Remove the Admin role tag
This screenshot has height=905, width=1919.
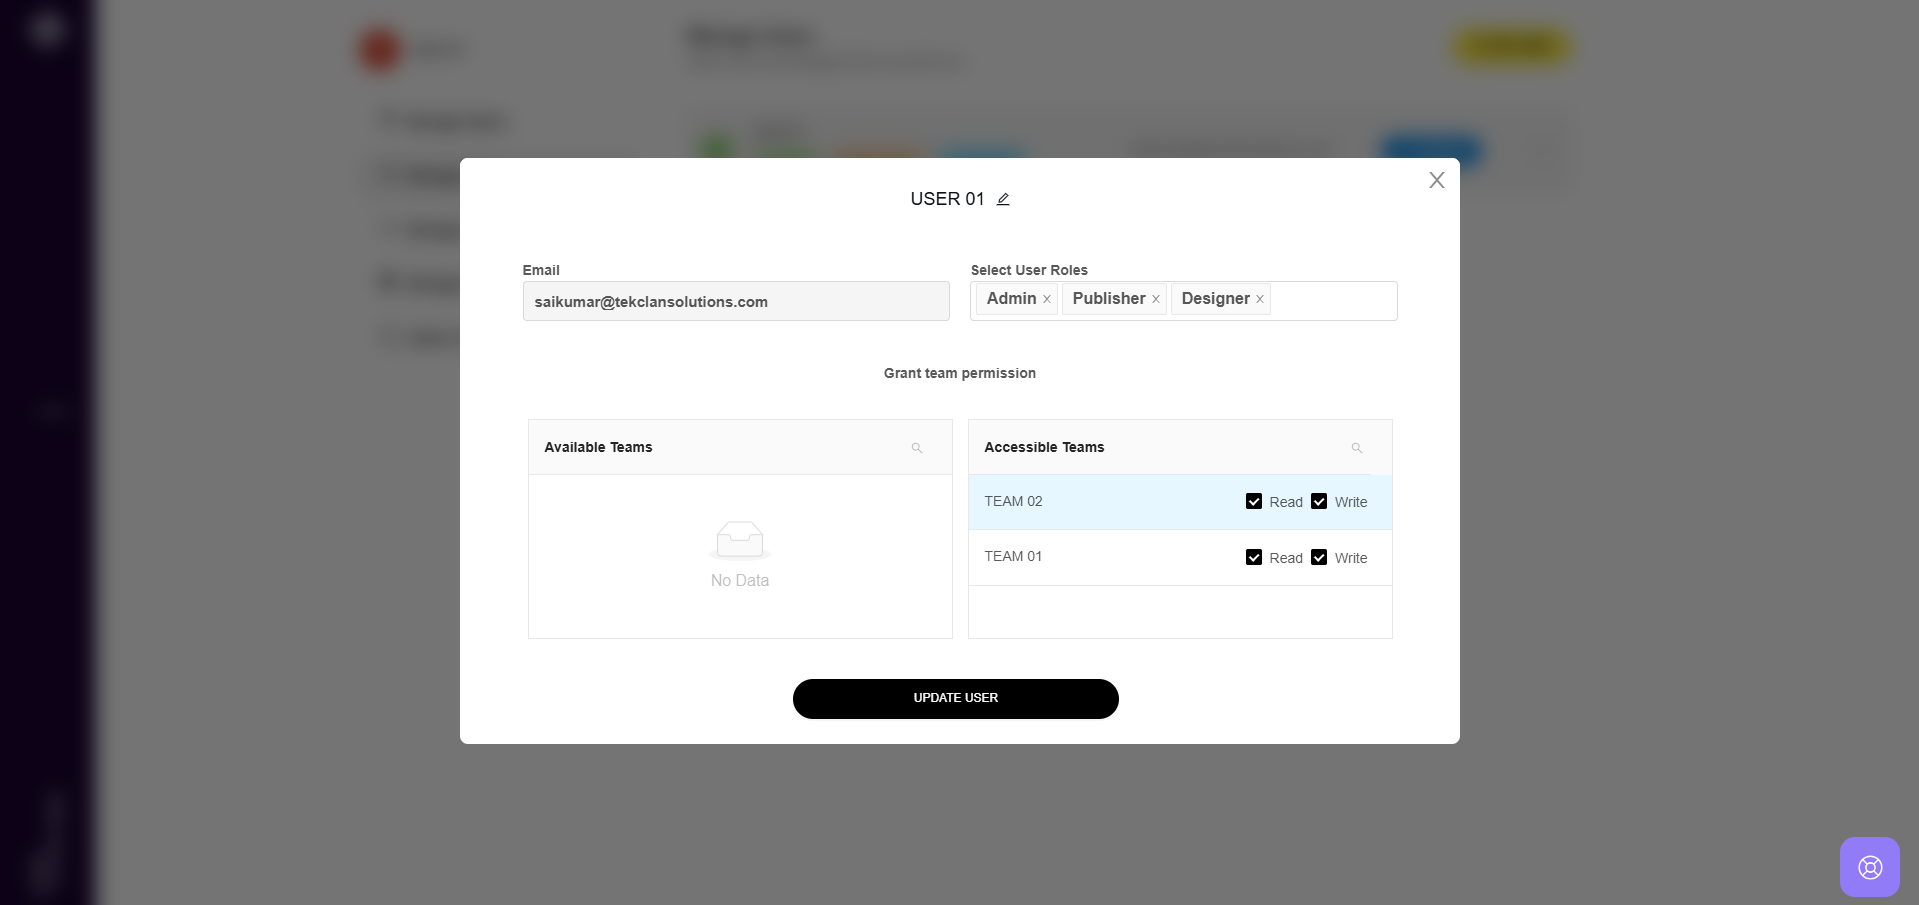(1047, 299)
